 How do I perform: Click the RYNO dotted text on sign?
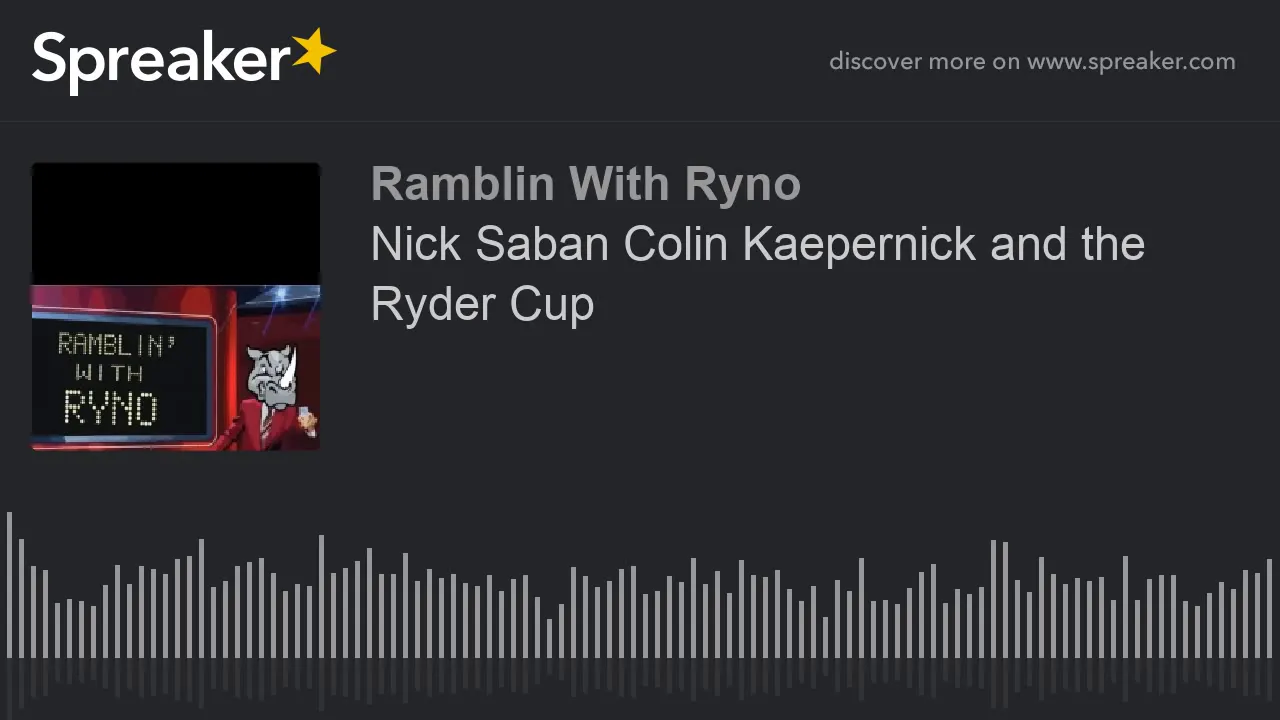point(111,408)
